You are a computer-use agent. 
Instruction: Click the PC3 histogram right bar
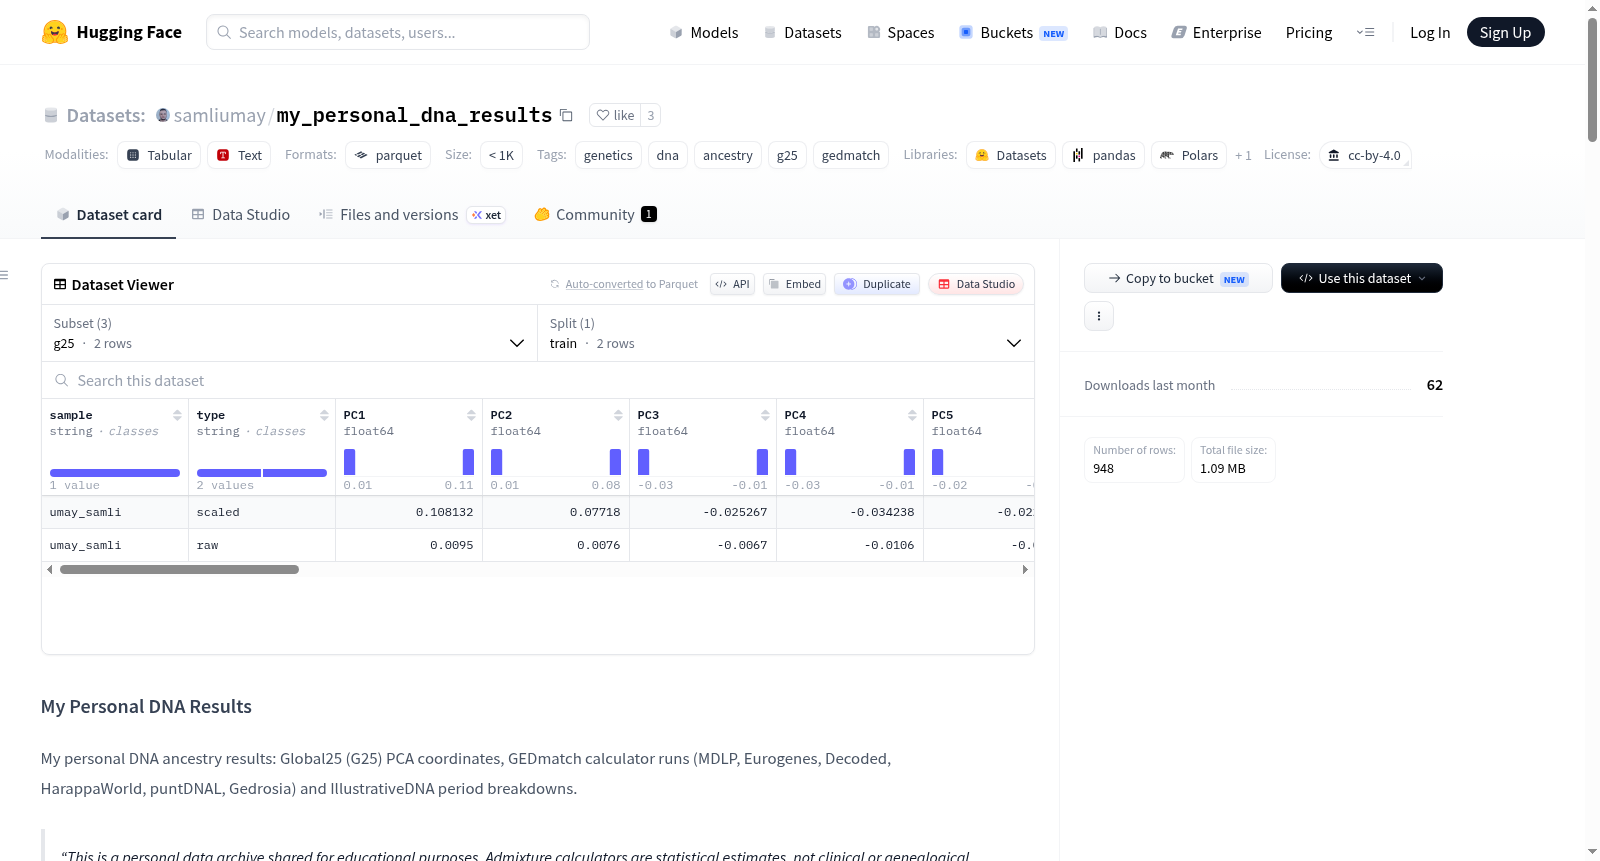click(x=762, y=462)
